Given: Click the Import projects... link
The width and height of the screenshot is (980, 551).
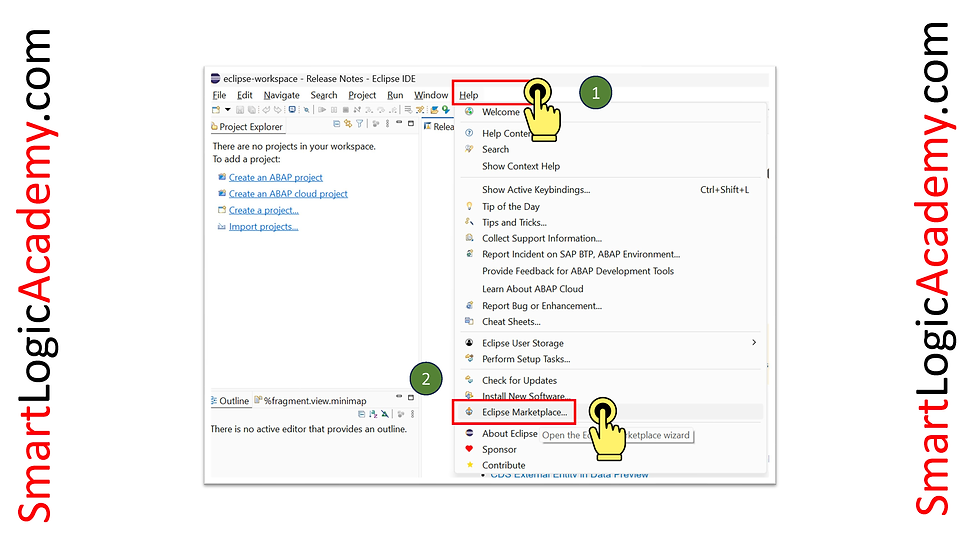Looking at the screenshot, I should pyautogui.click(x=263, y=226).
